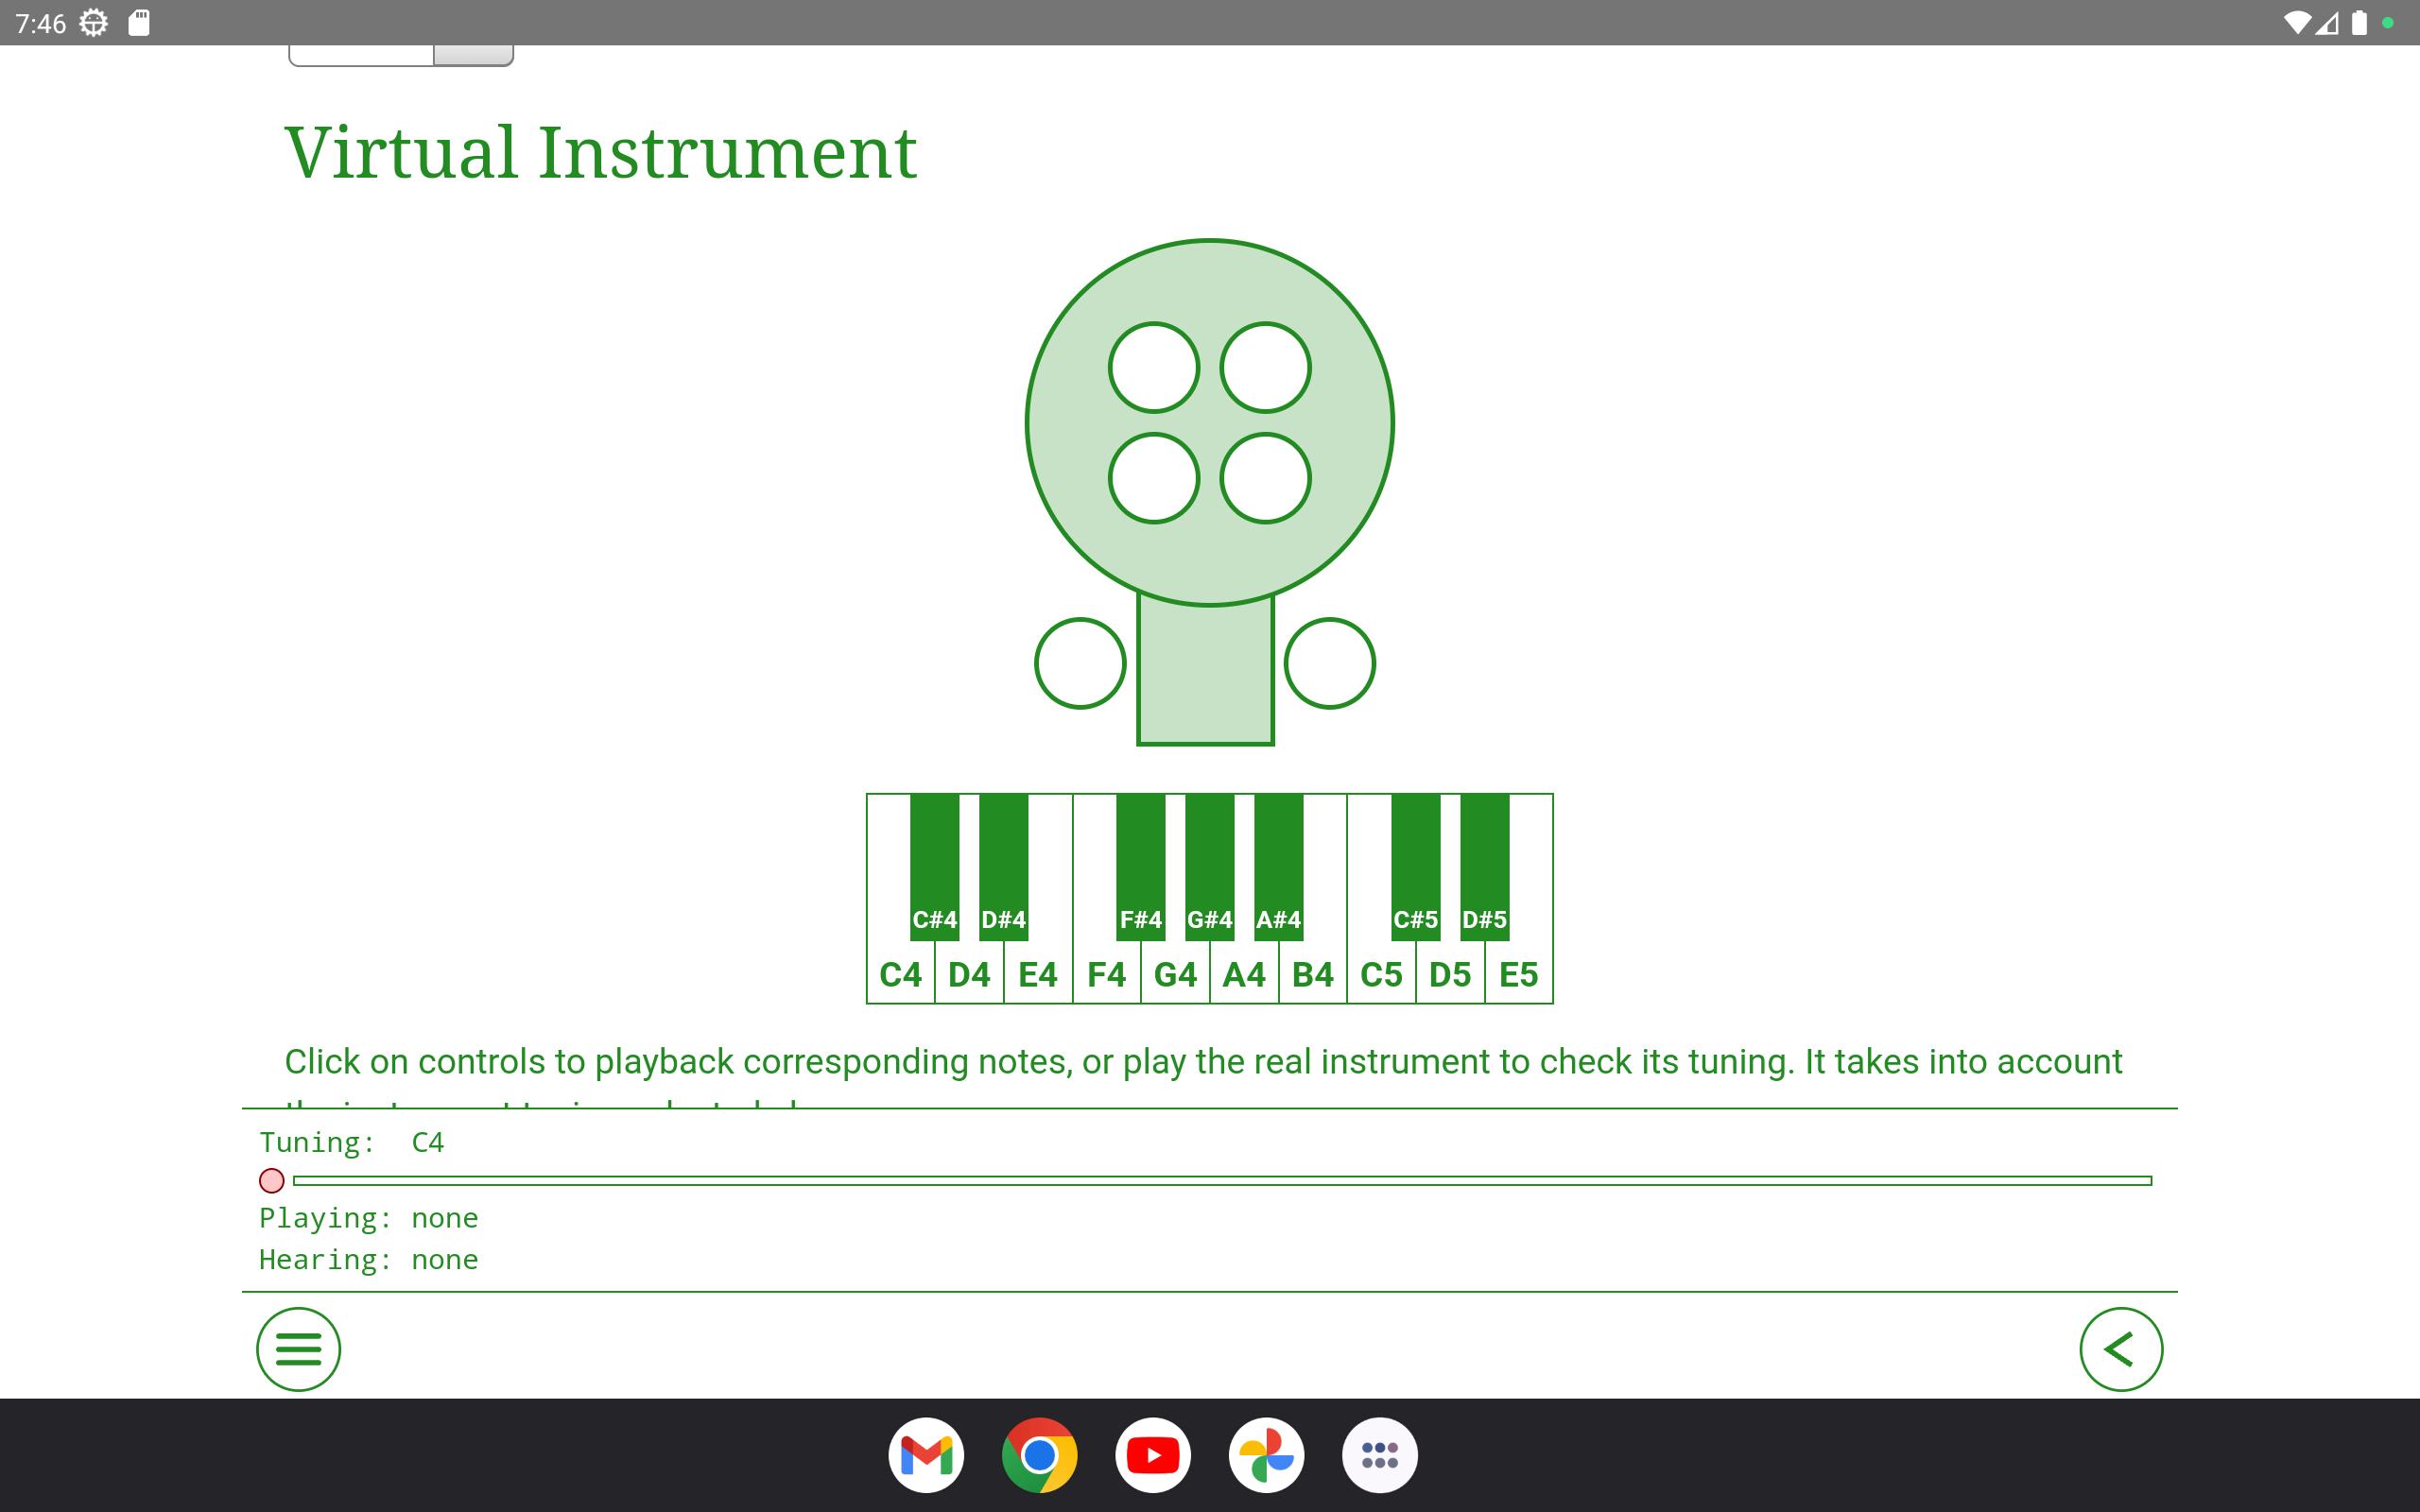Click the settings gear in status bar
2420x1512 pixels.
[93, 22]
